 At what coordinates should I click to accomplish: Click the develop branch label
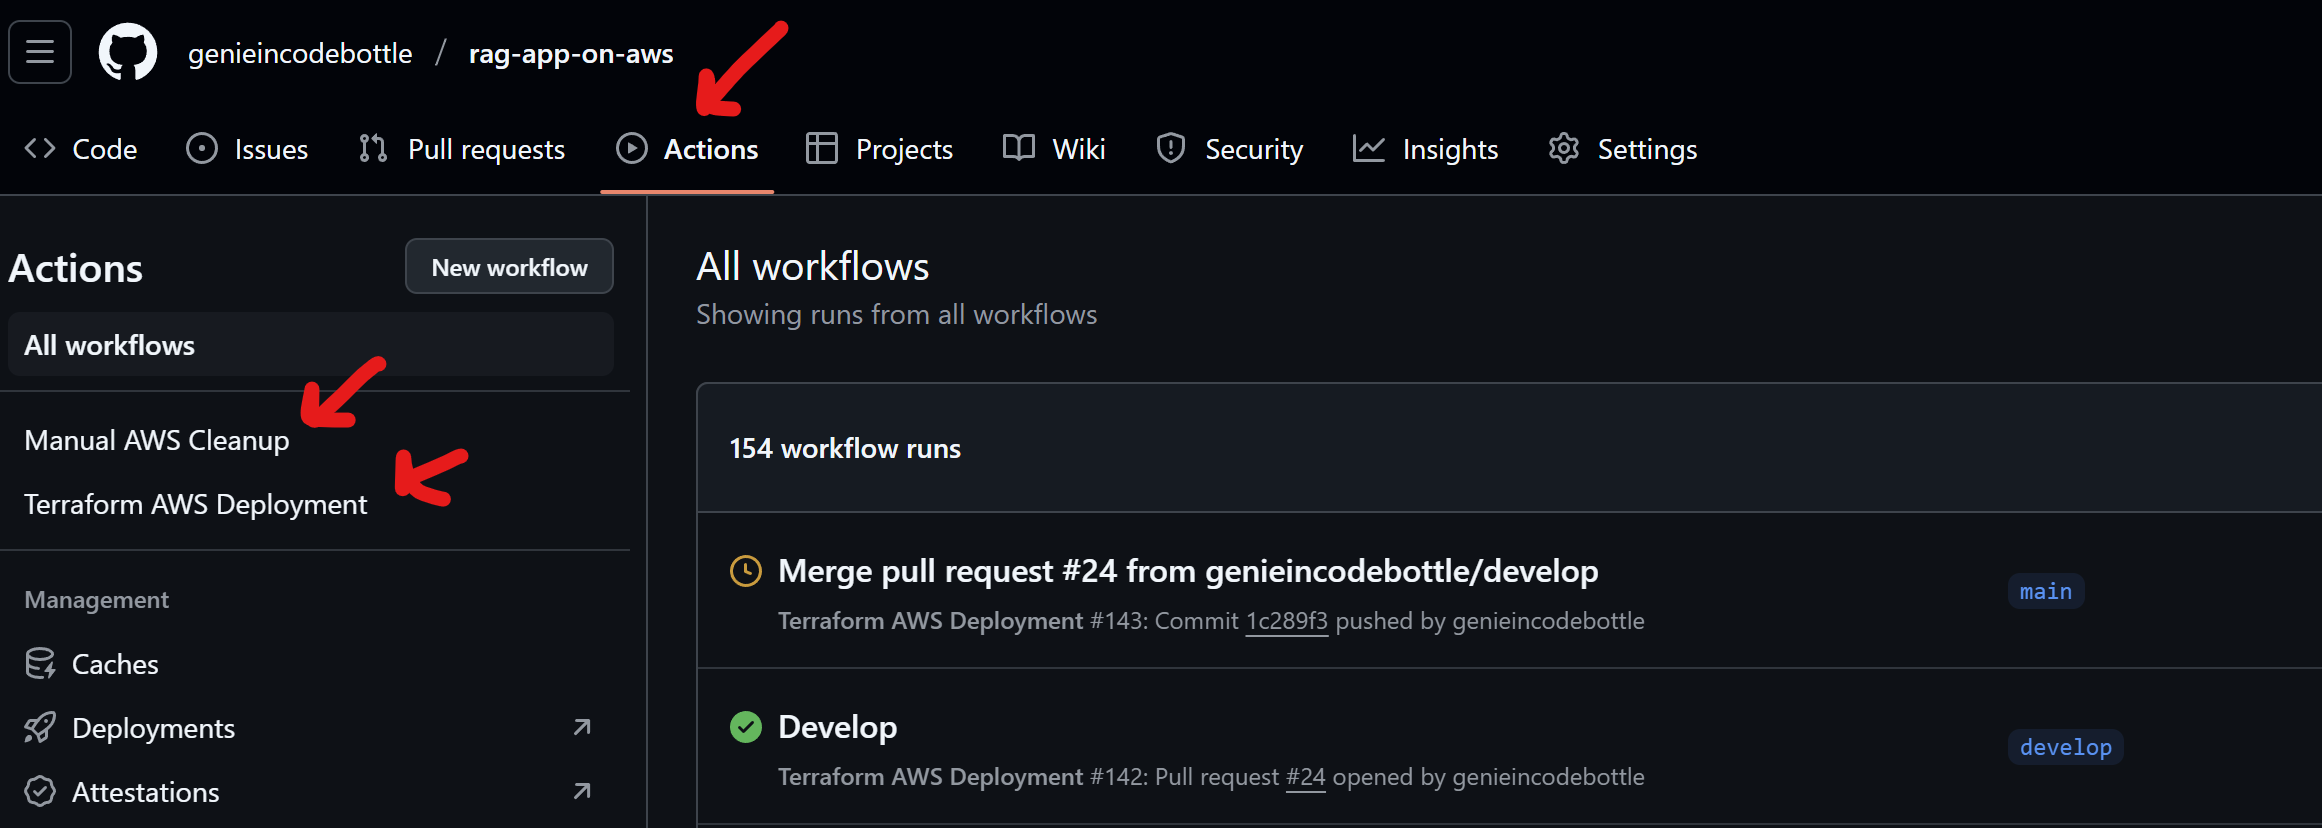(x=2066, y=747)
